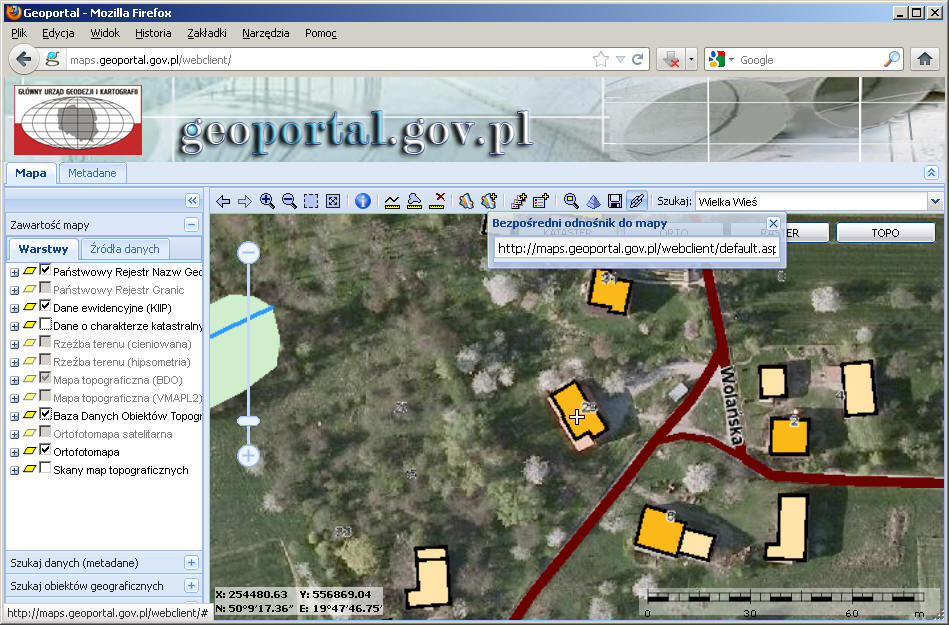
Task: Open the Zakładki menu
Action: 207,33
